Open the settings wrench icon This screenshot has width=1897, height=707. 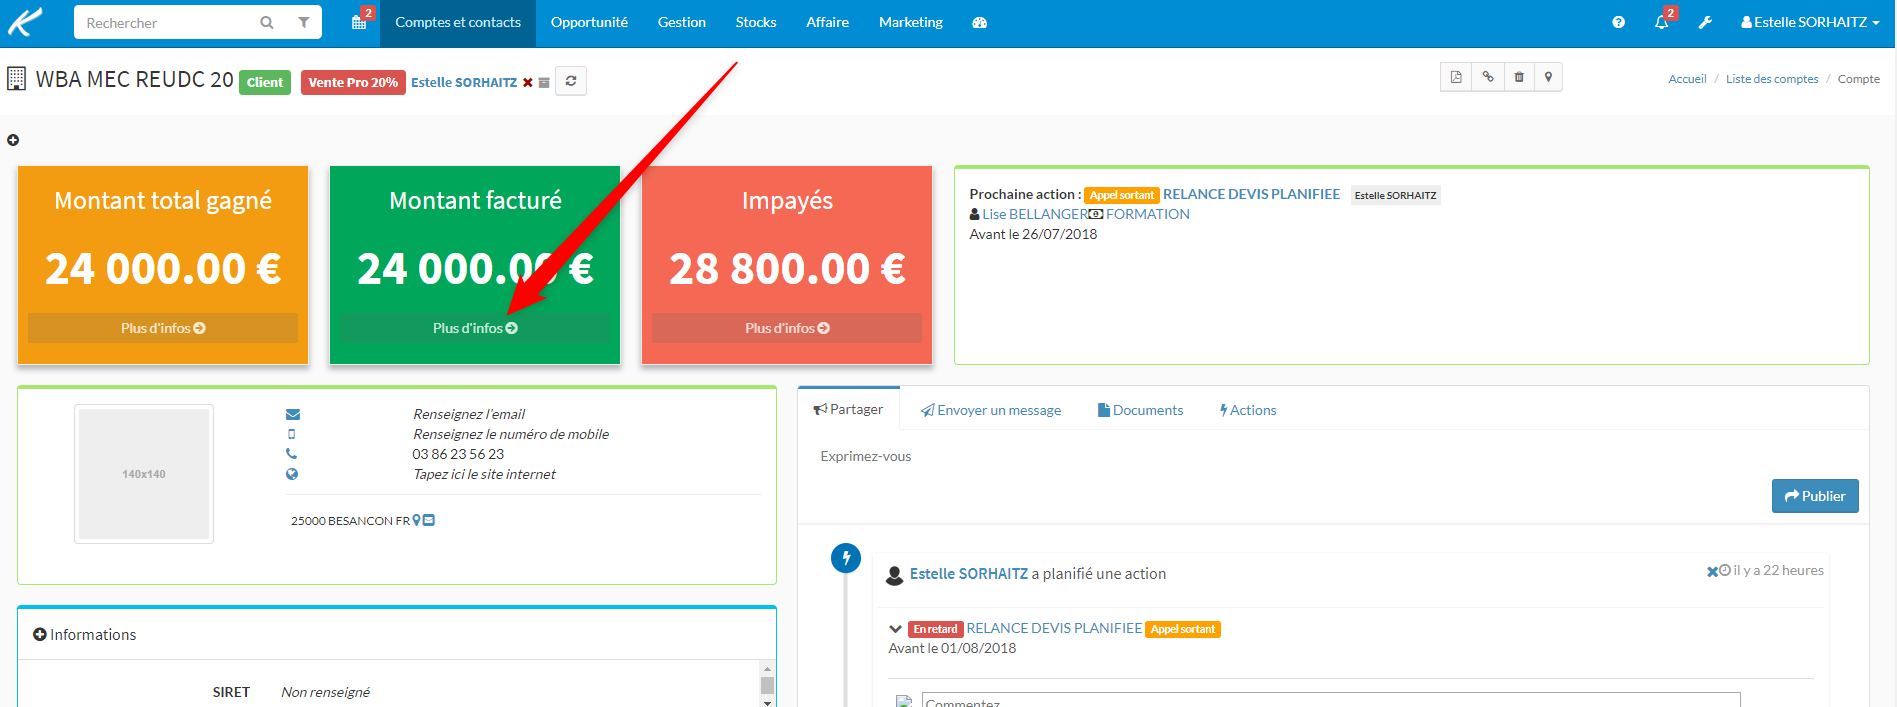[1705, 22]
